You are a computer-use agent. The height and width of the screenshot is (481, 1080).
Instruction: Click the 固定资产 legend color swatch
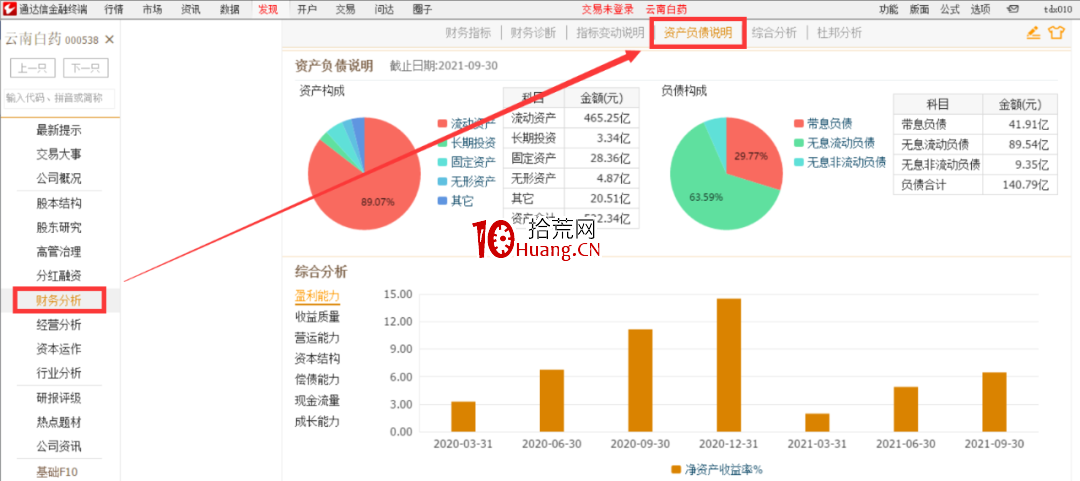[442, 163]
